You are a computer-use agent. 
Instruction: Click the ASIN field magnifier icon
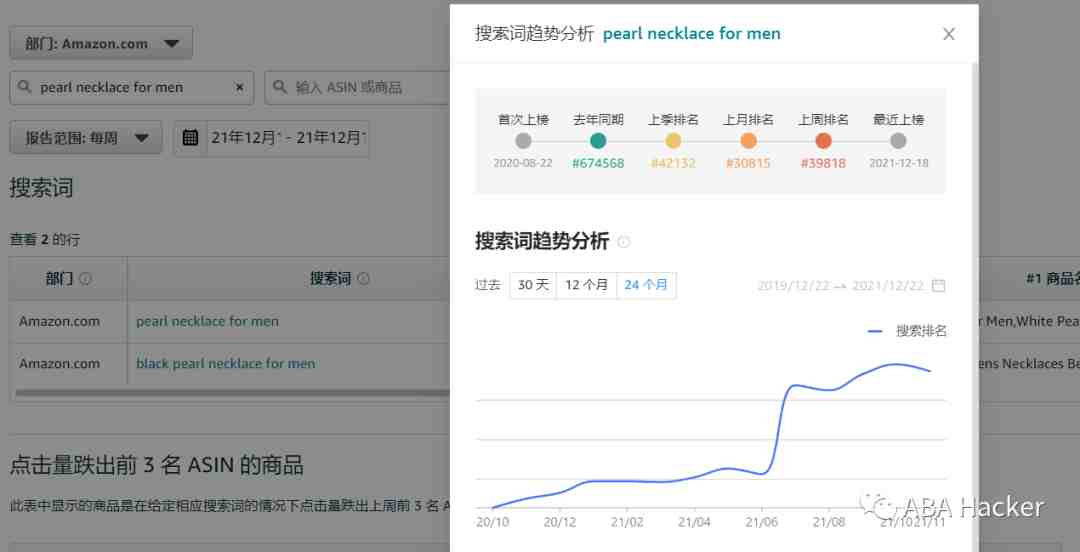point(280,88)
